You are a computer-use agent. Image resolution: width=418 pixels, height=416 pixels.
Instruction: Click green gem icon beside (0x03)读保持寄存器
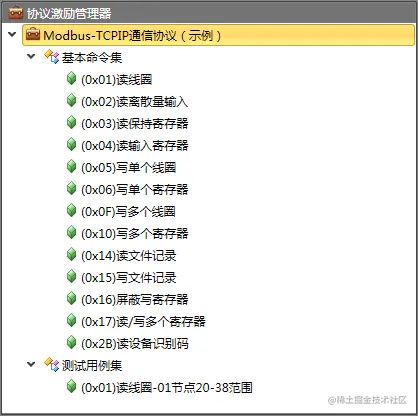pos(71,123)
